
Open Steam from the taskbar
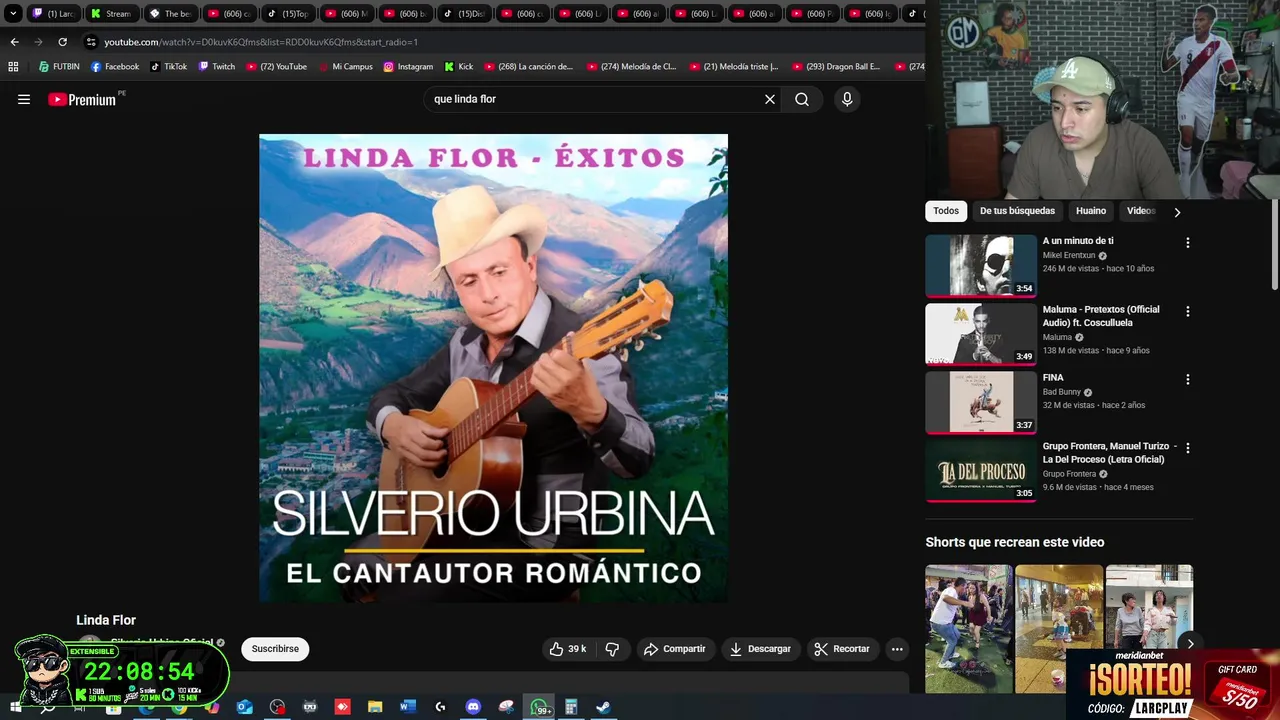(603, 707)
